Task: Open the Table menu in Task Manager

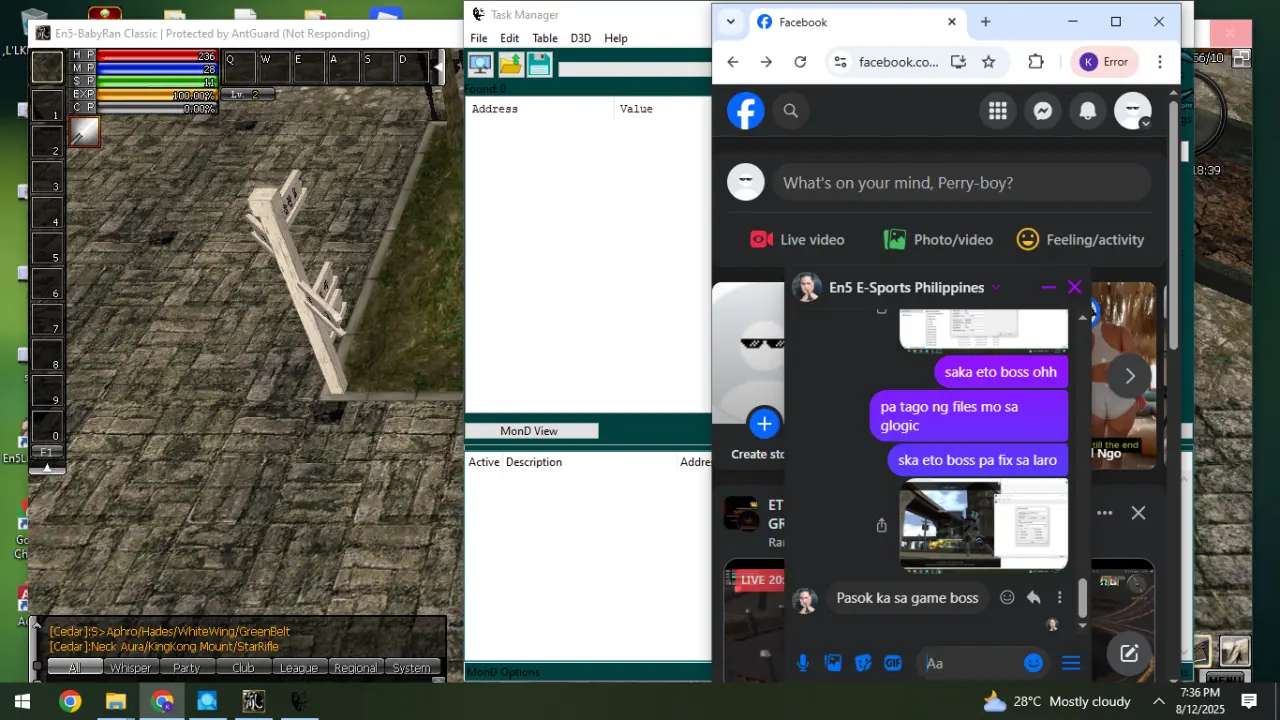Action: (x=545, y=38)
